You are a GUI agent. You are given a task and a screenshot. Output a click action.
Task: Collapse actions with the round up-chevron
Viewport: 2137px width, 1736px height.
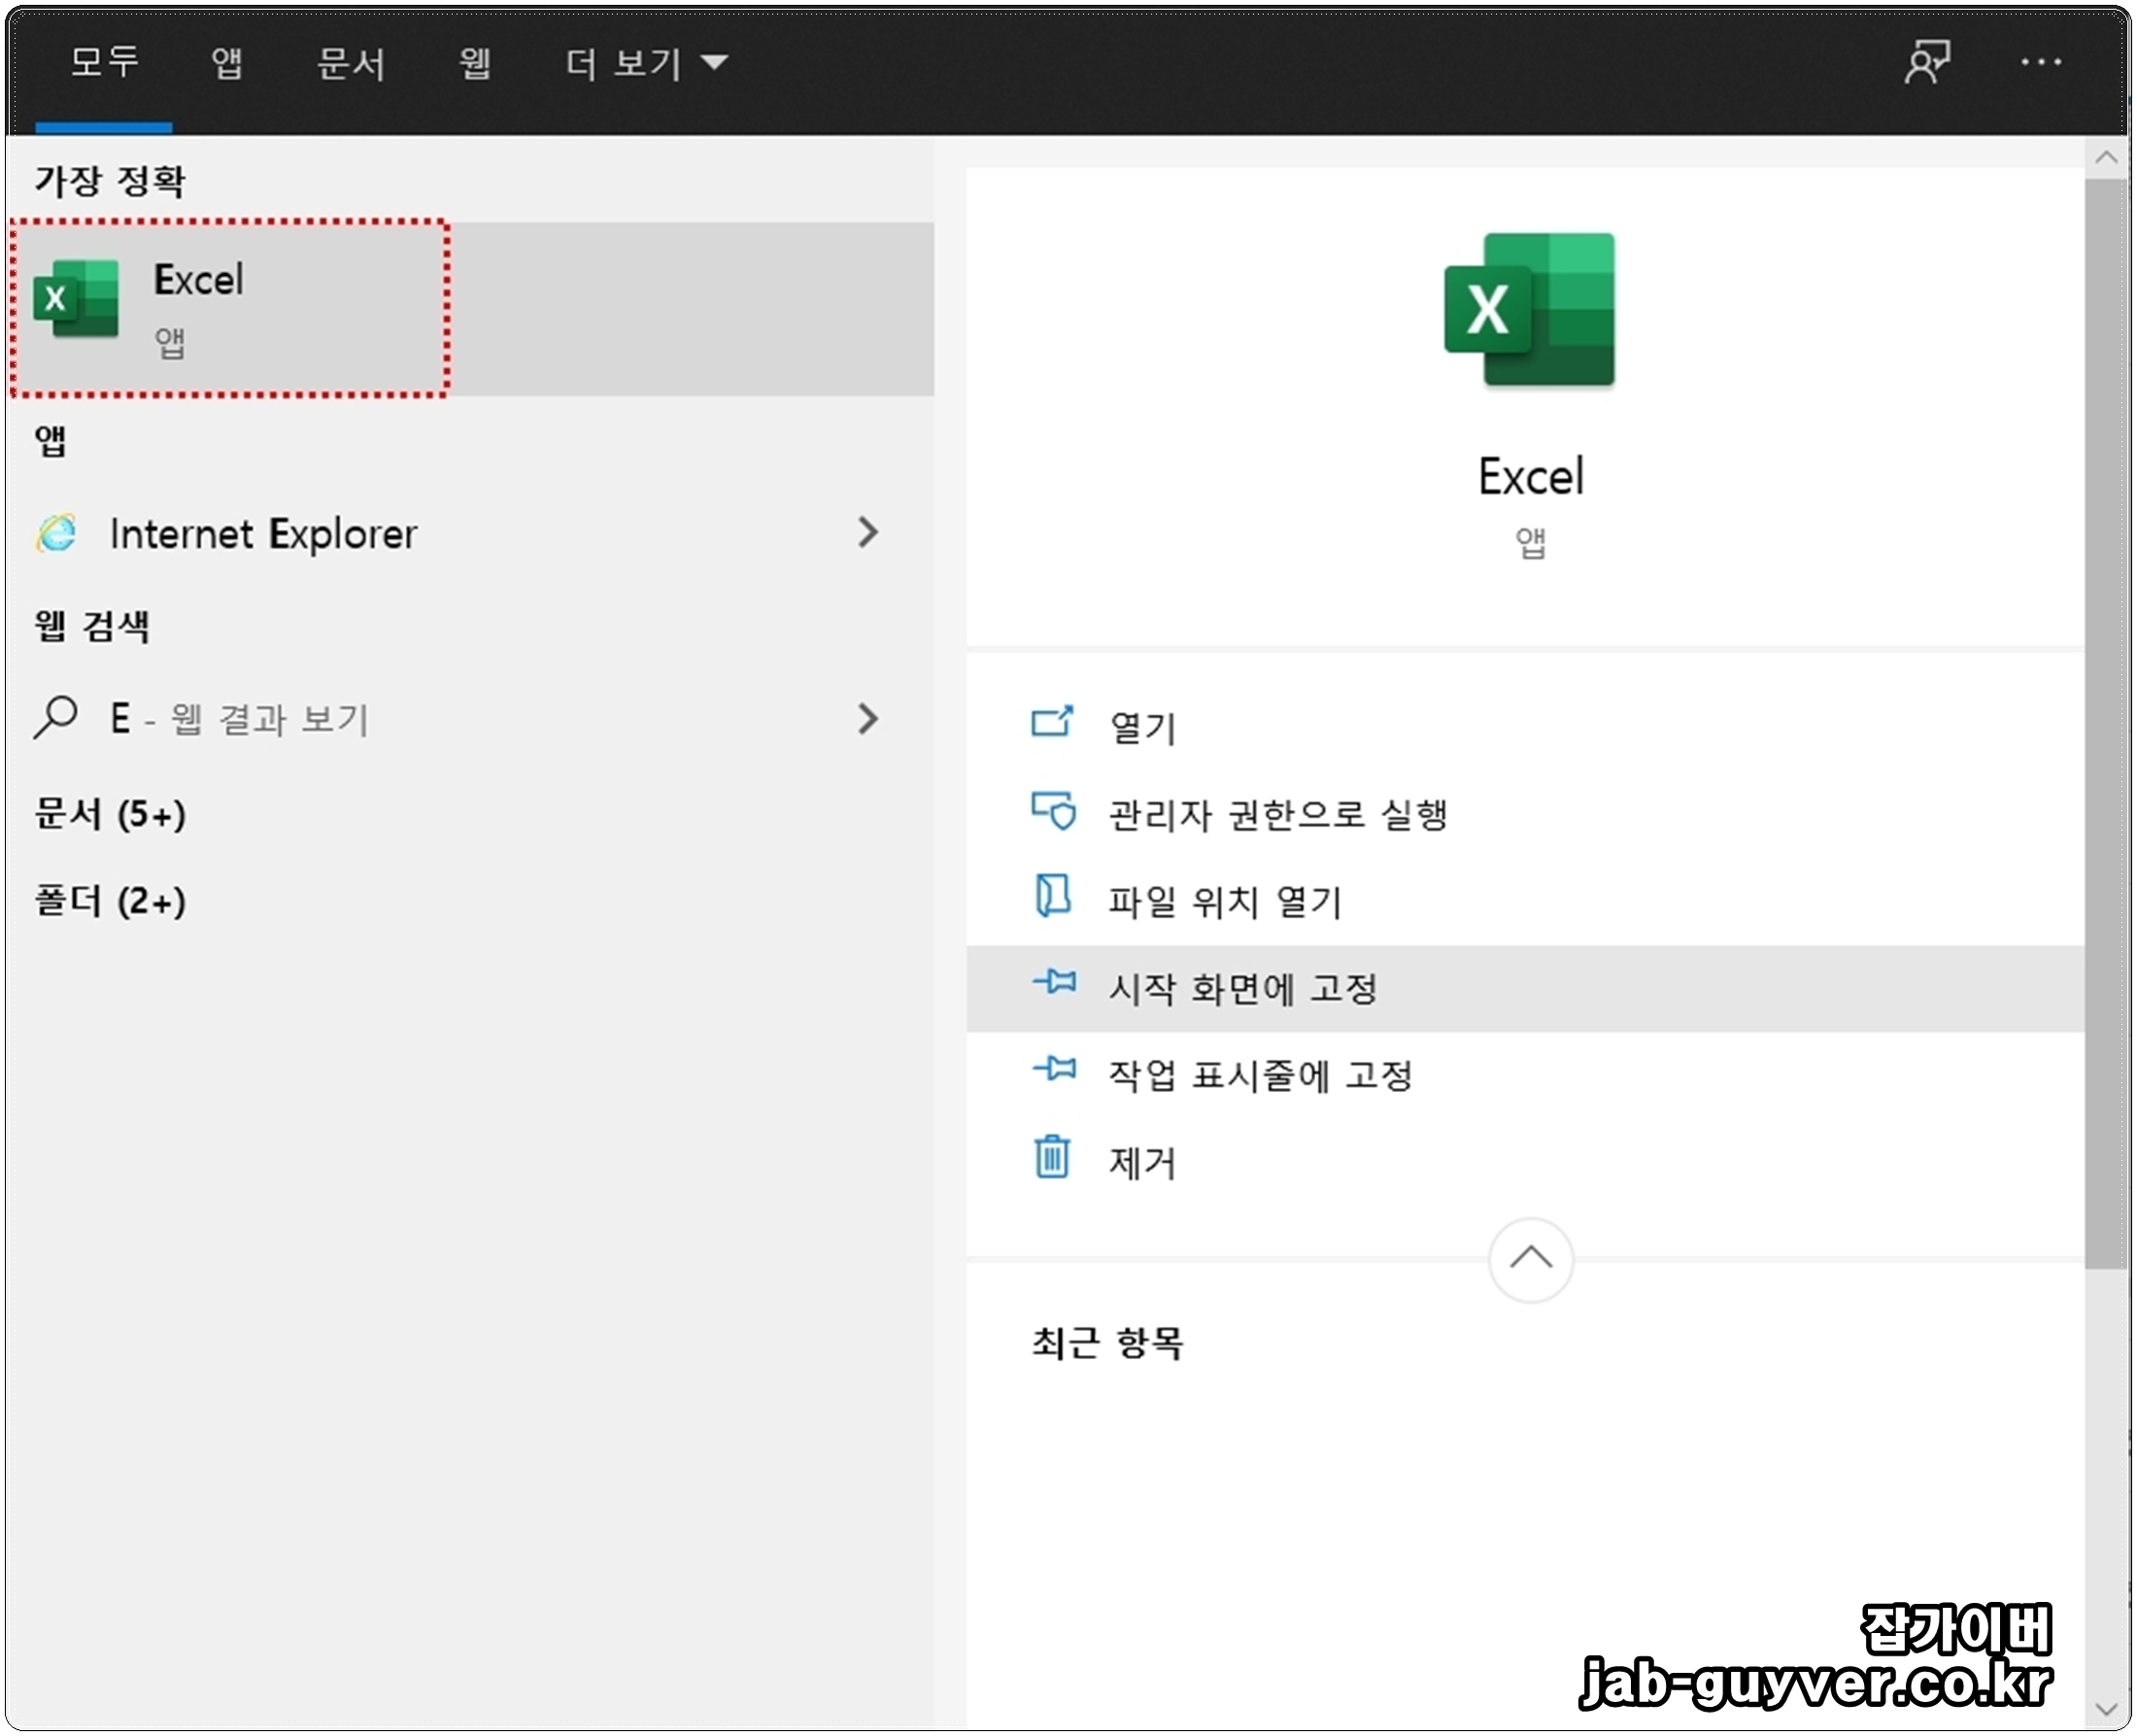click(1529, 1259)
